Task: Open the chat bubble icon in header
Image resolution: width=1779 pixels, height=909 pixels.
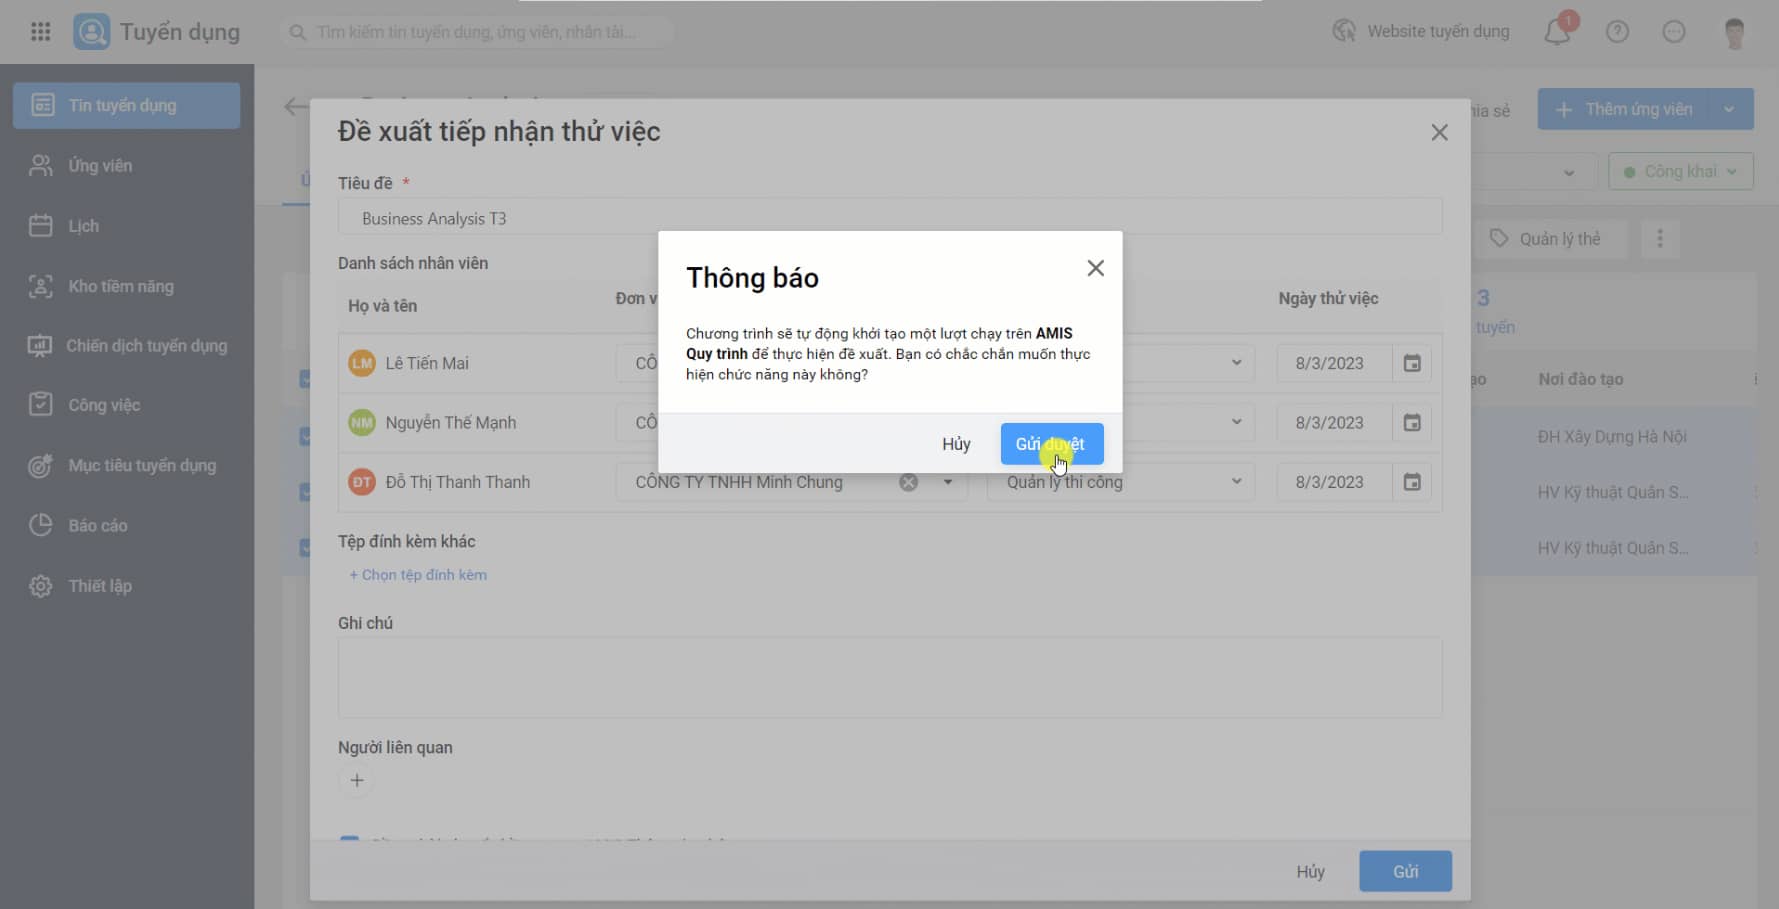Action: point(1674,32)
